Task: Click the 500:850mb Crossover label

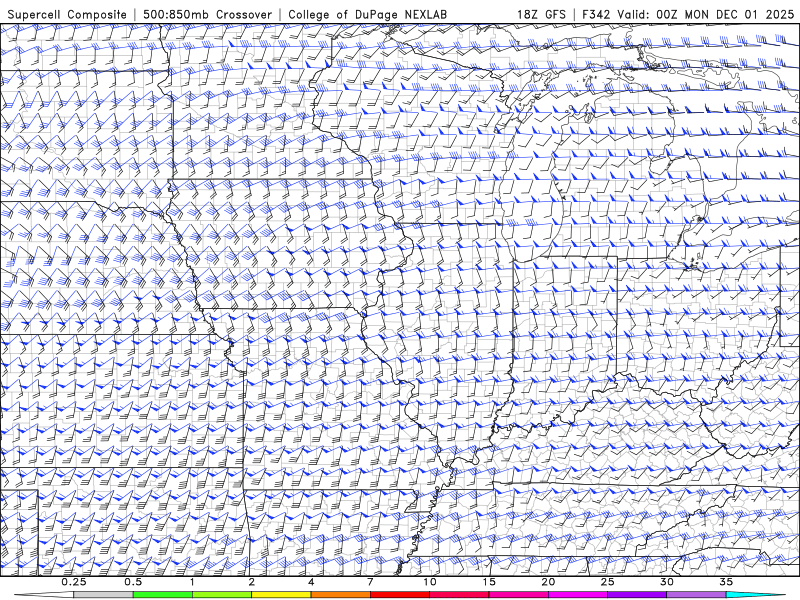Action: [208, 14]
